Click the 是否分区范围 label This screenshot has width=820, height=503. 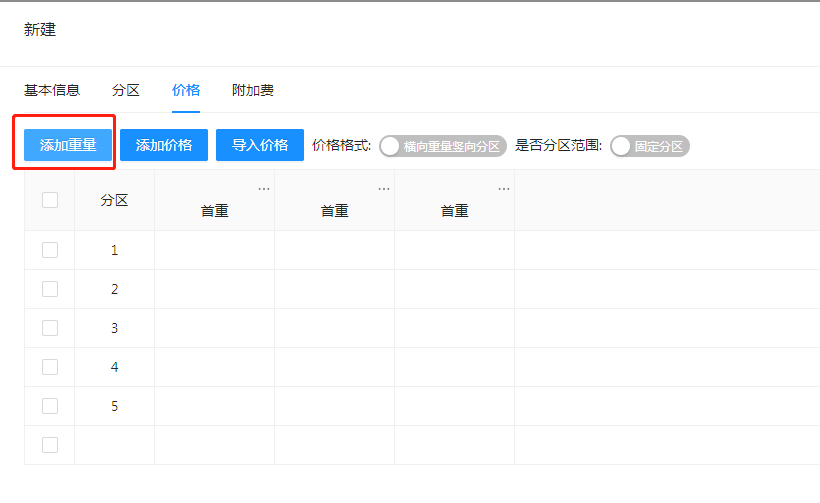pos(559,145)
